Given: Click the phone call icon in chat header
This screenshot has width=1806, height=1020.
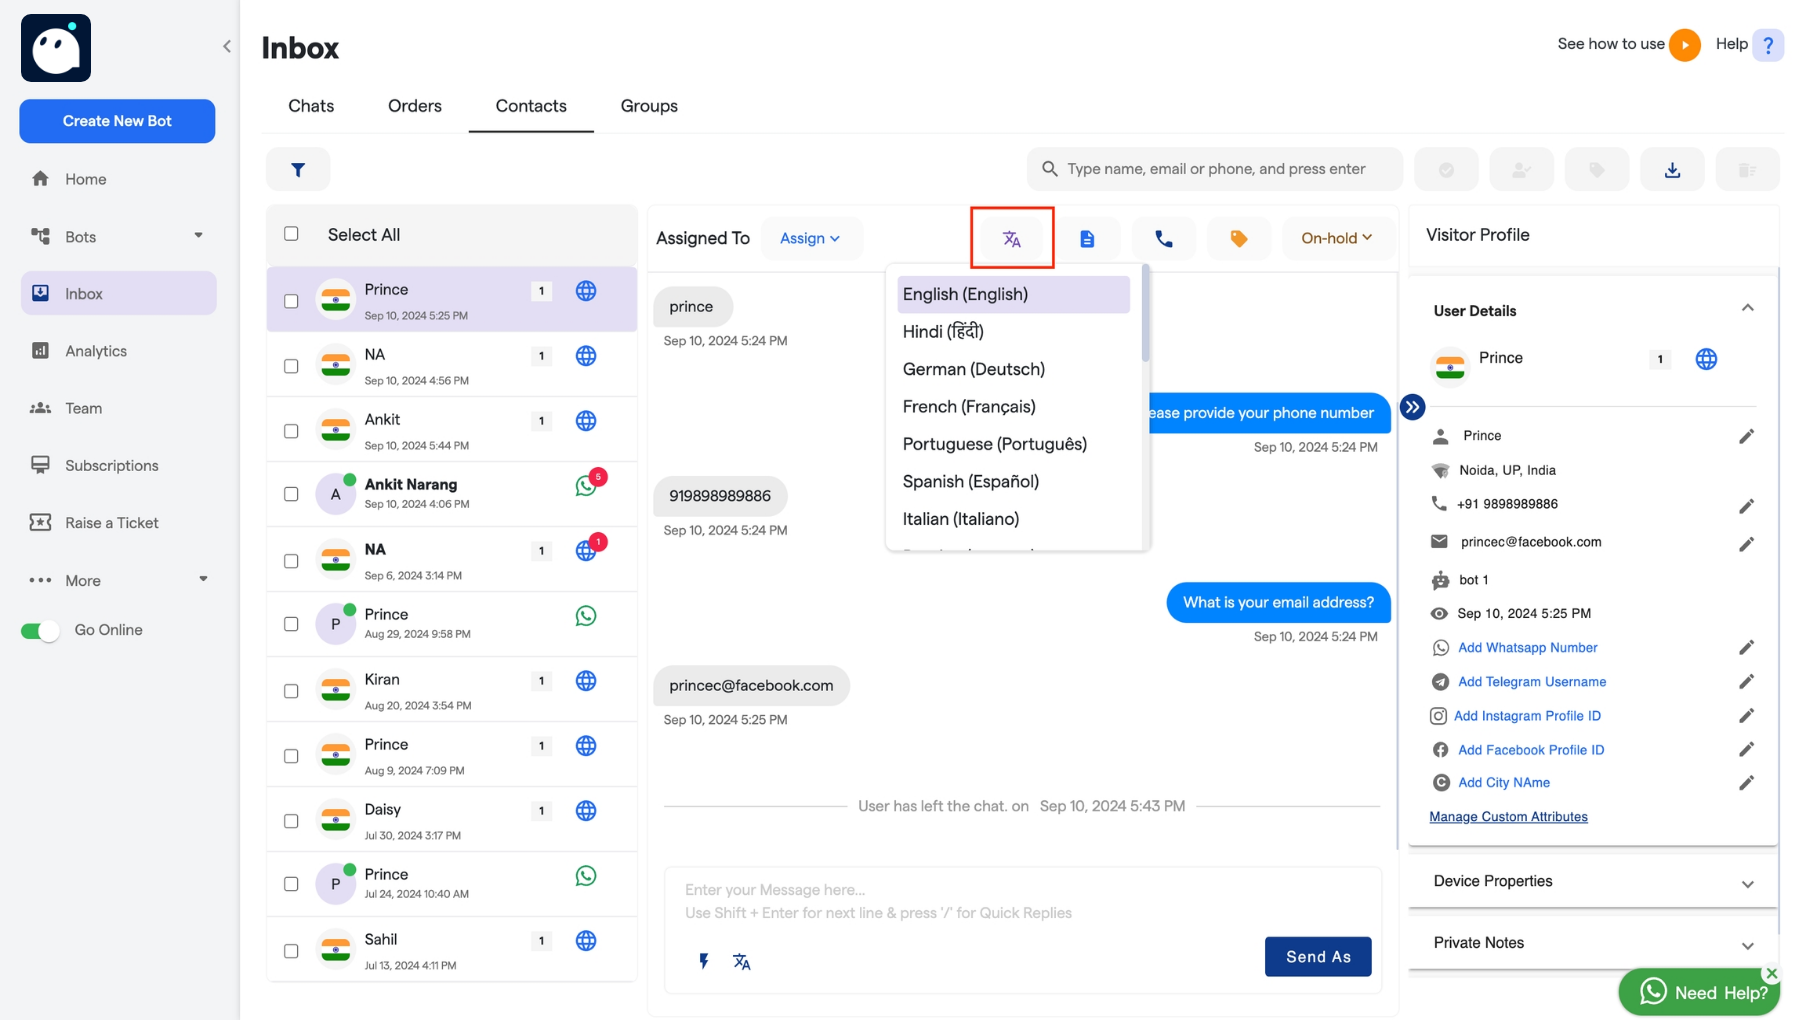Looking at the screenshot, I should tap(1163, 239).
